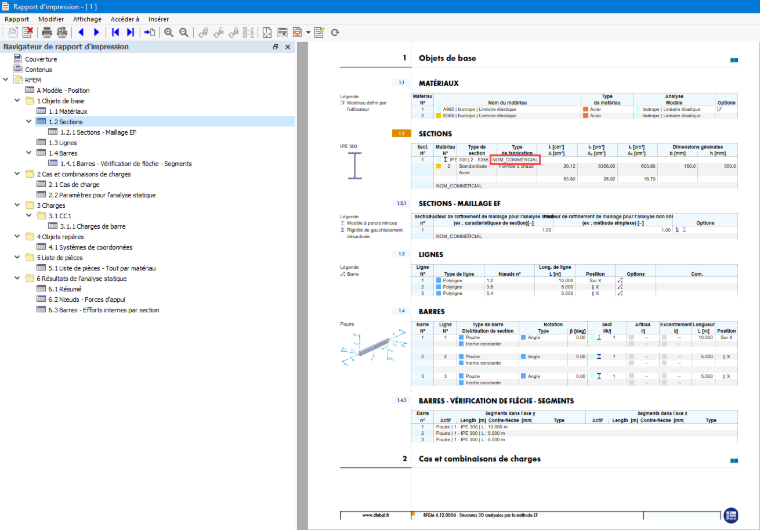Open the Affichage menu
Screen dimensions: 760x530
pyautogui.click(x=87, y=19)
